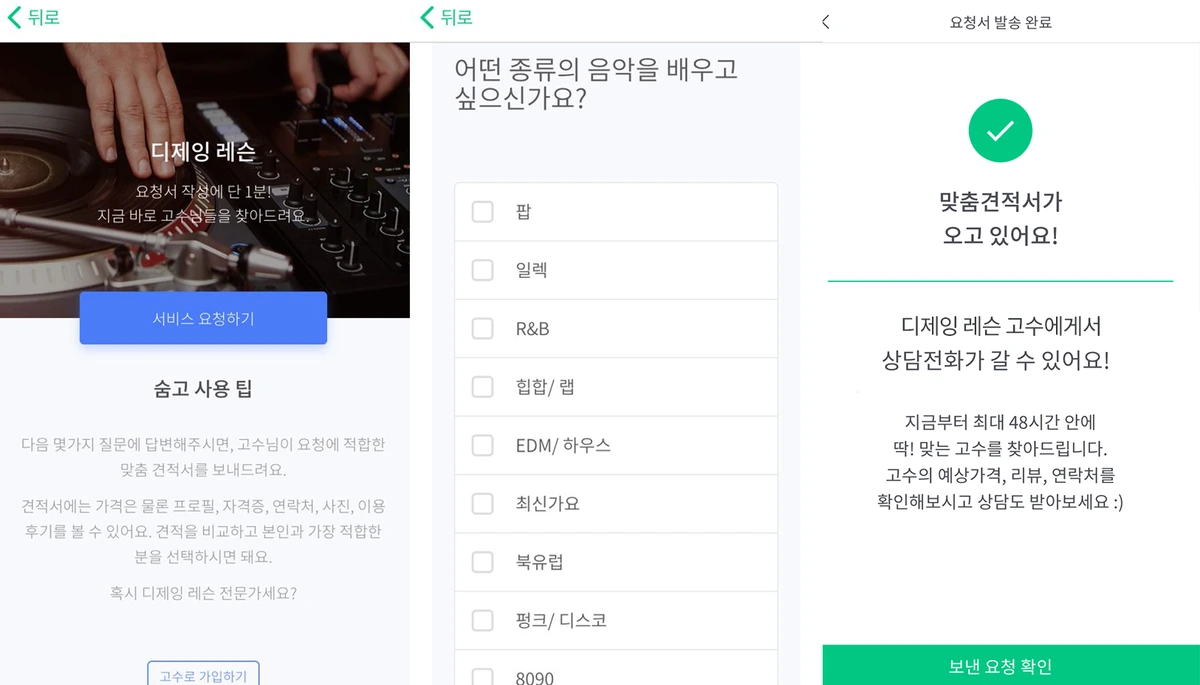Image resolution: width=1200 pixels, height=685 pixels.
Task: Click the 뒤로 back arrow above the music question
Action: [426, 17]
